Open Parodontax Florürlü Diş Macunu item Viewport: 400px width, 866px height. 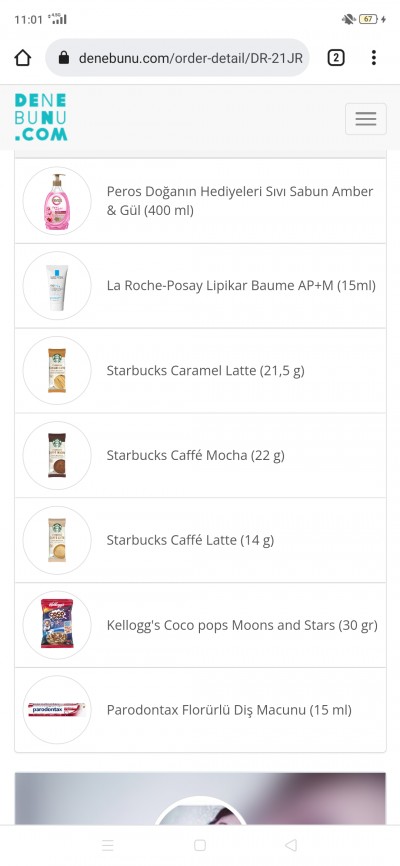[x=200, y=710]
